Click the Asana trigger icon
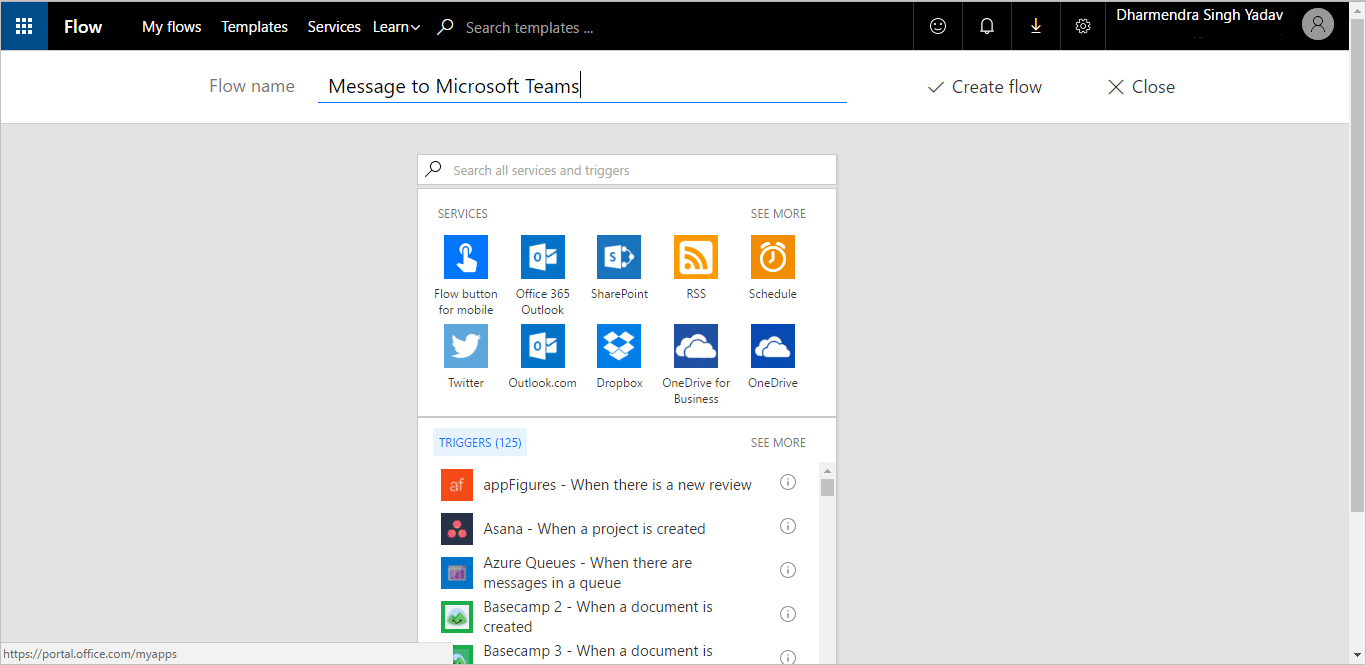This screenshot has height=665, width=1366. coord(457,529)
